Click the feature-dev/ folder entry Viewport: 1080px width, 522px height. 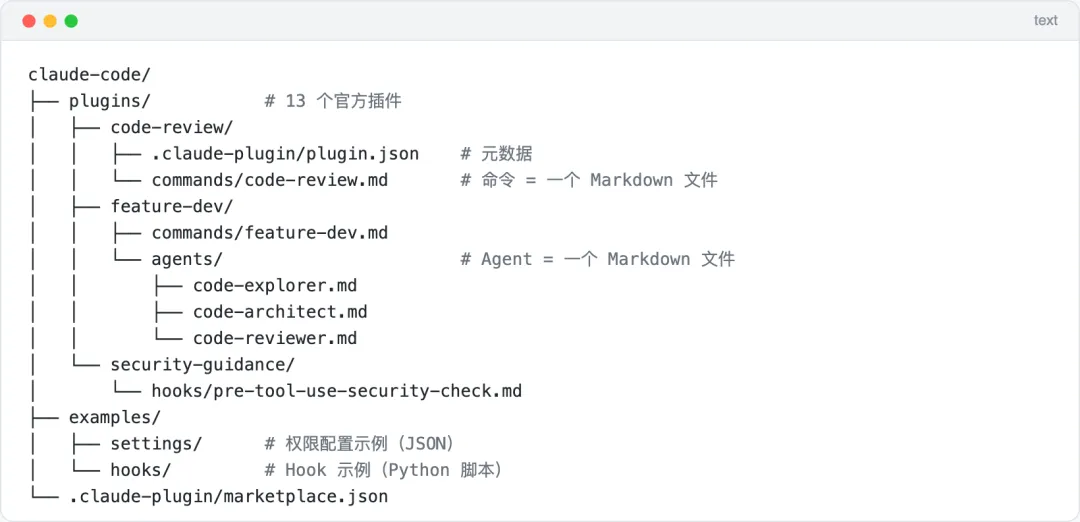click(171, 206)
